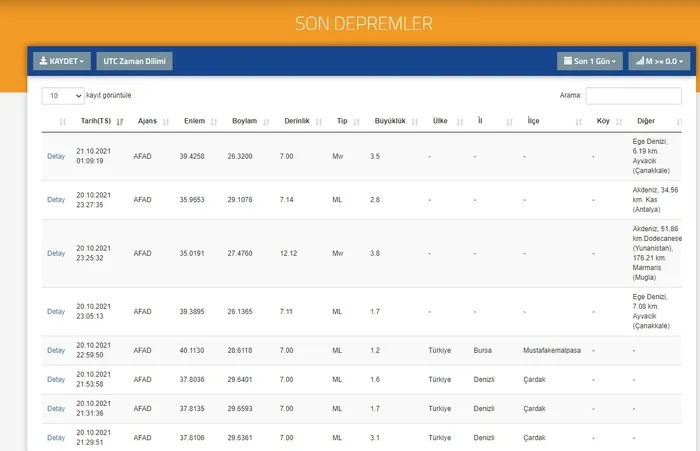700x451 pixels.
Task: Sort by the Tip column icon
Action: tap(356, 122)
